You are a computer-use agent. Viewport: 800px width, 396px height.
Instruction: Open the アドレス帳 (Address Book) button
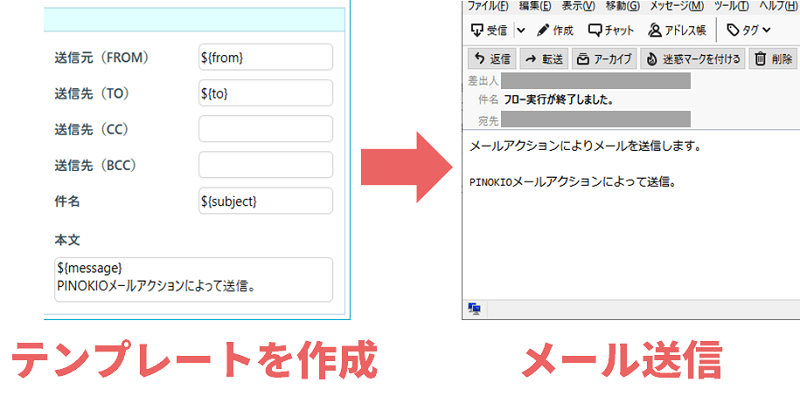coord(677,31)
